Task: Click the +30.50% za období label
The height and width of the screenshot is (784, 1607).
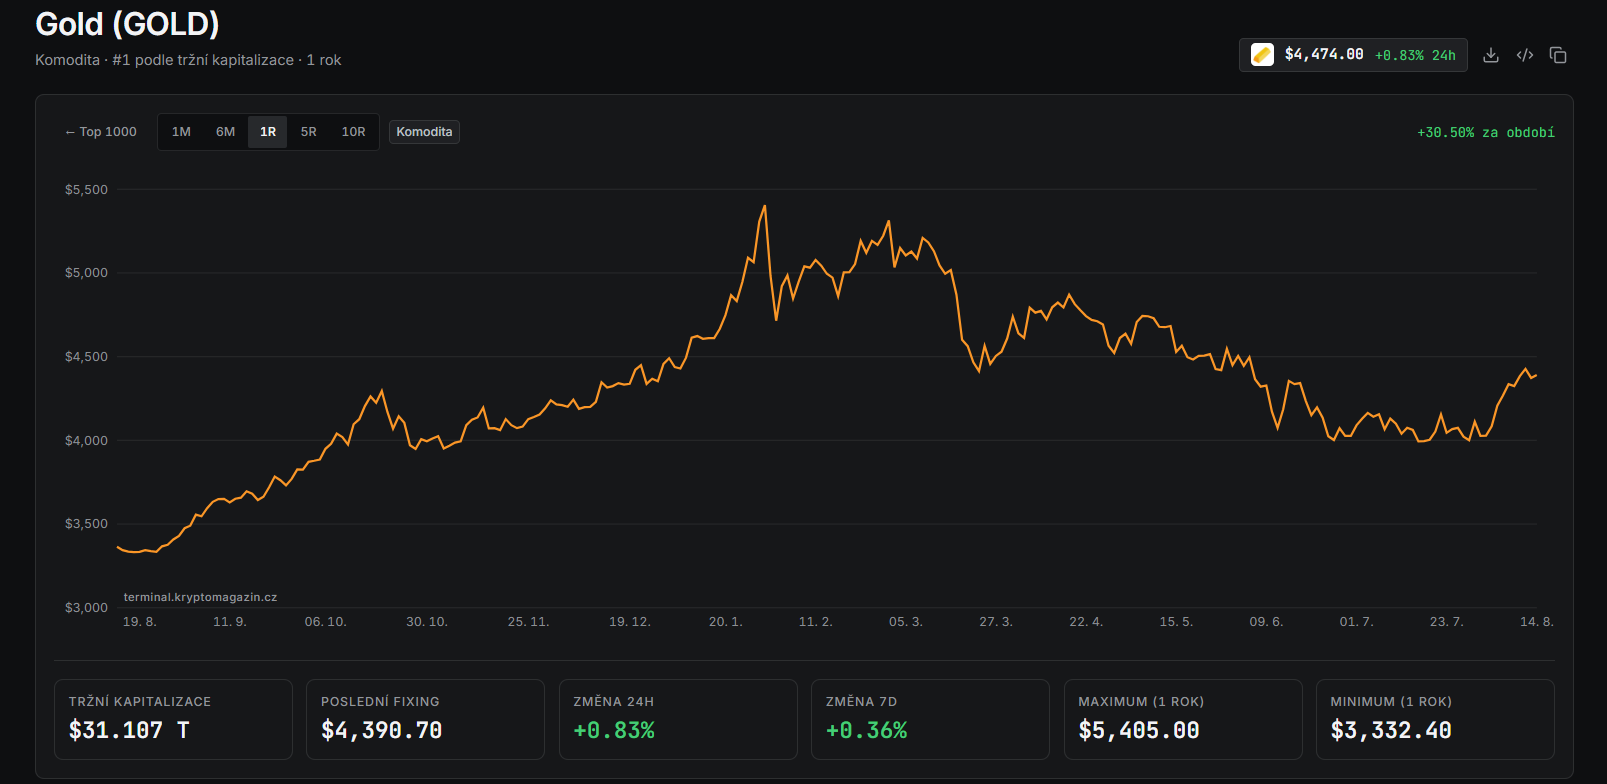Action: pyautogui.click(x=1486, y=132)
